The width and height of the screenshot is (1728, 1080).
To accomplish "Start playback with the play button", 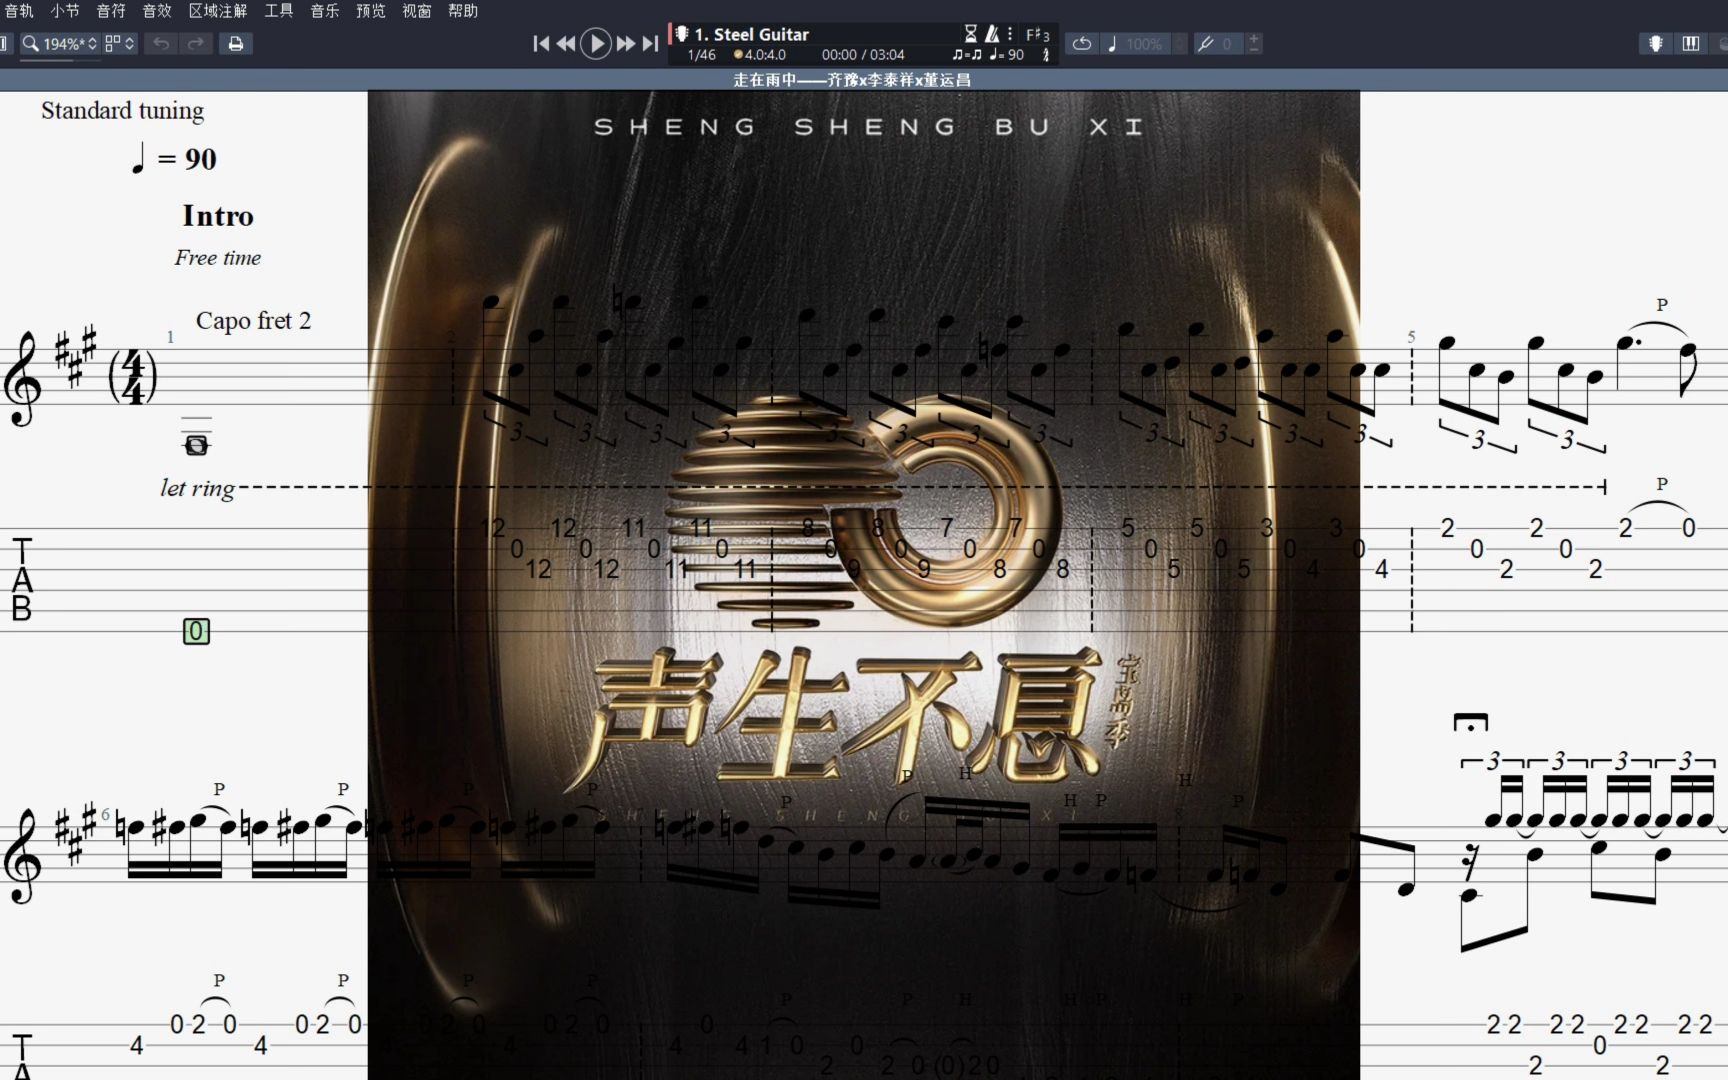I will click(x=596, y=43).
